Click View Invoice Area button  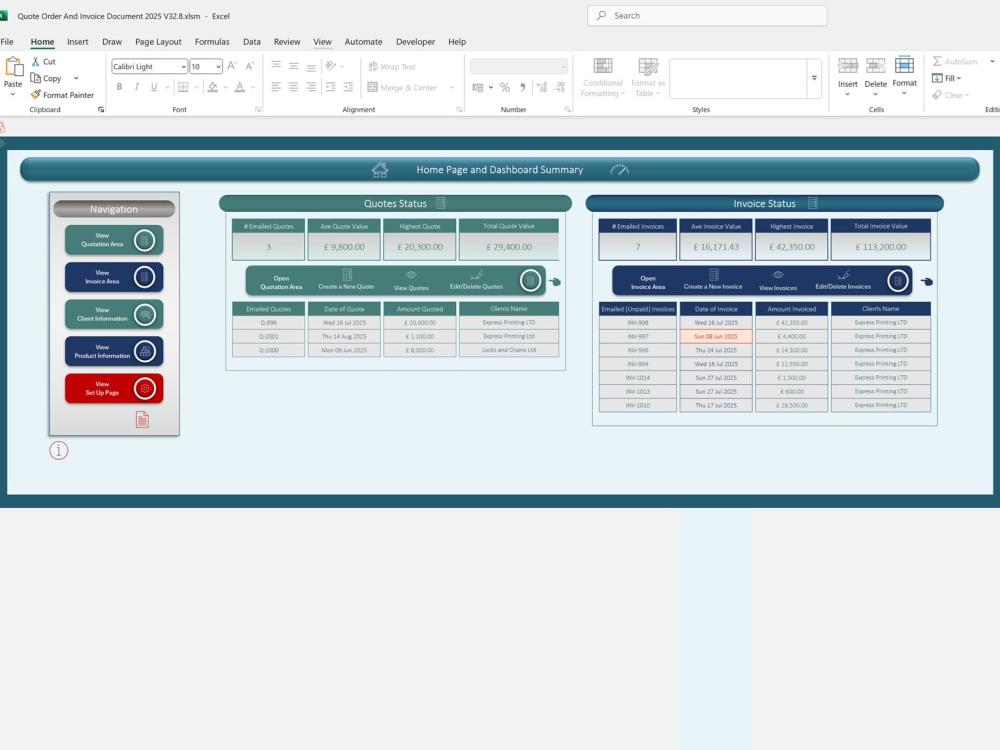point(114,277)
